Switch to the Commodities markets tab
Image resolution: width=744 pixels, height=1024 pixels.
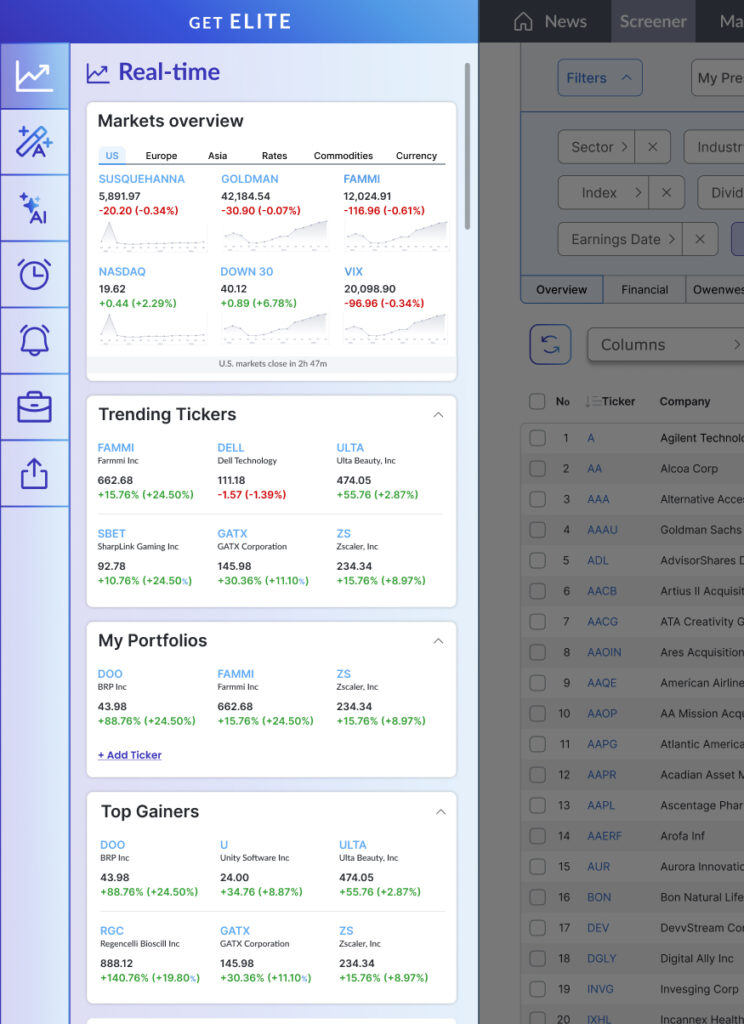click(x=343, y=155)
